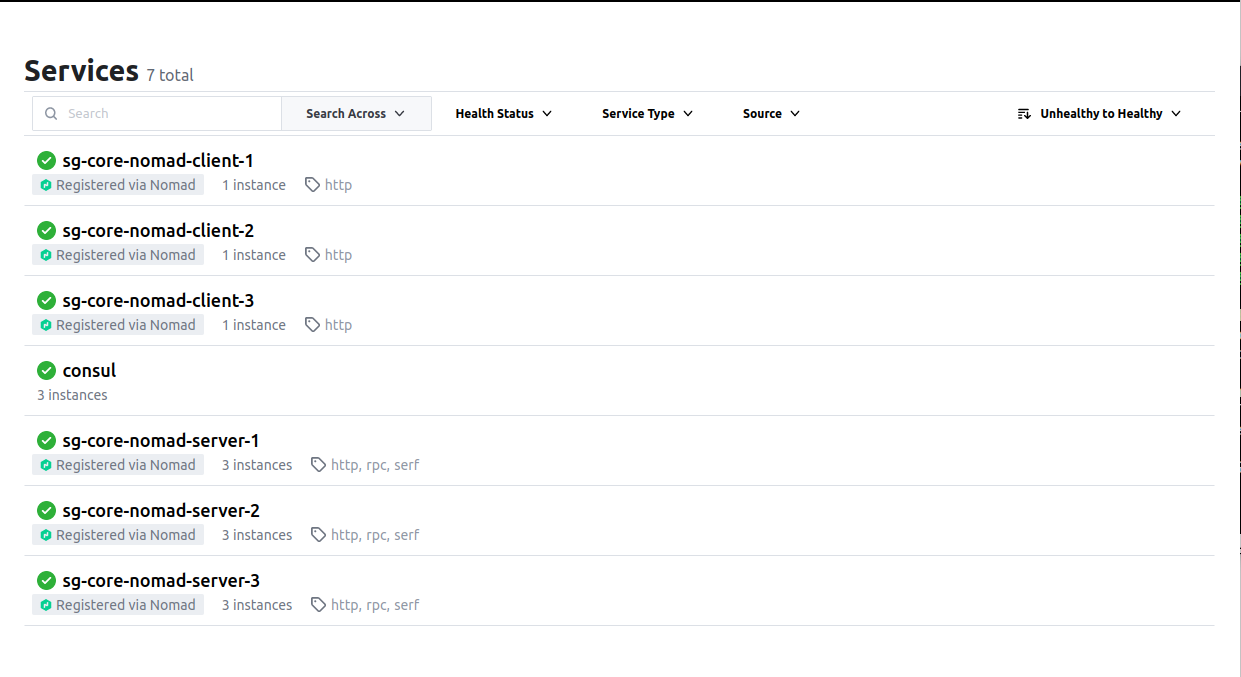Click 'http, rpc, serf' tags of sg-core-nomad-server-1
Screen dimensions: 1241x677
[x=375, y=465]
